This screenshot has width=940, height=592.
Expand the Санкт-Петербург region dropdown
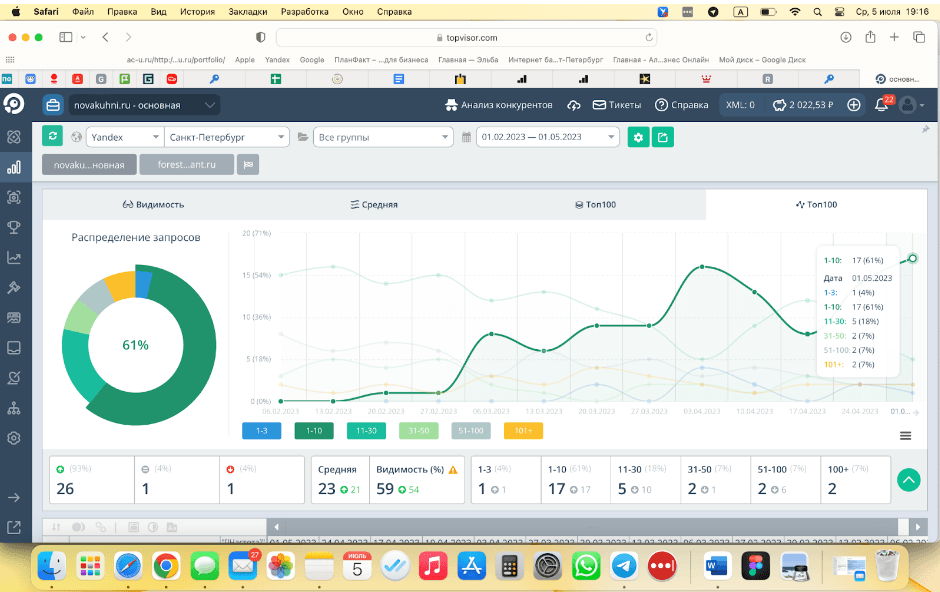point(227,137)
